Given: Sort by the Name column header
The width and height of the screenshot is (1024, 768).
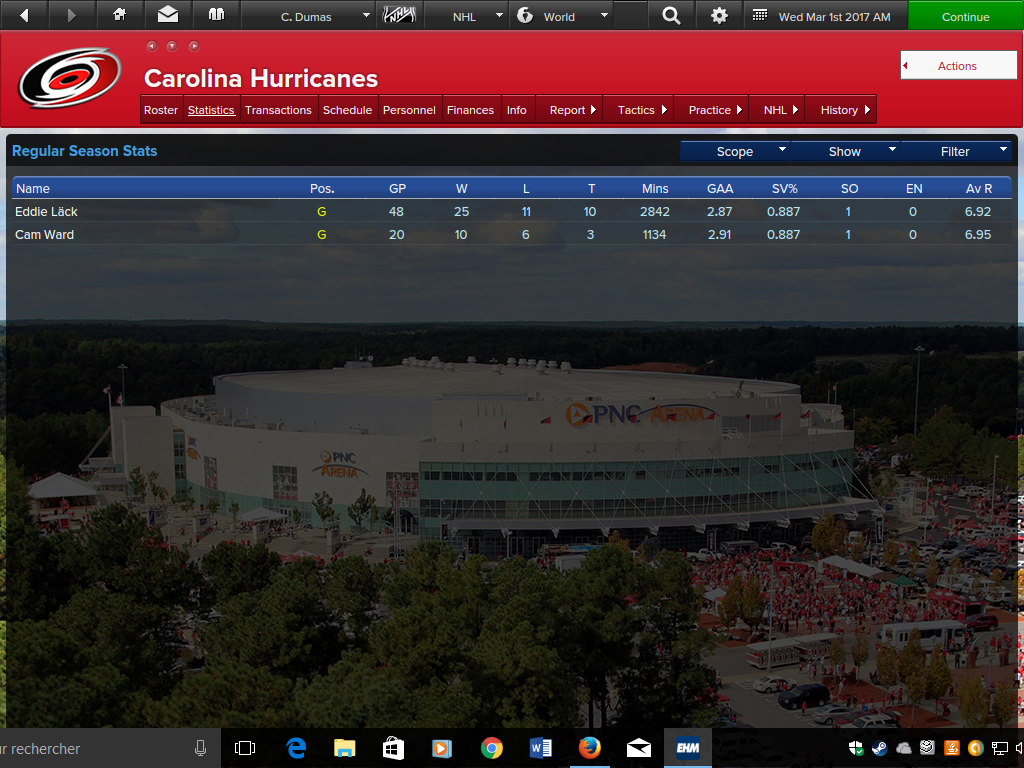Looking at the screenshot, I should click(x=33, y=189).
